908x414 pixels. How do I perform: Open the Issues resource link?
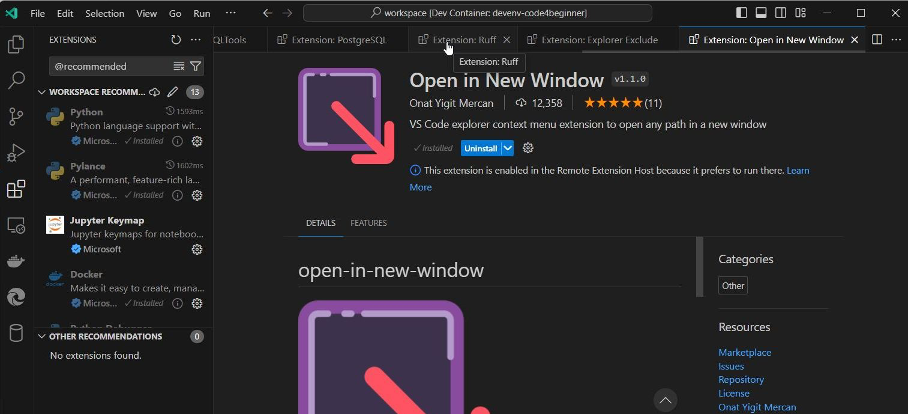(x=731, y=367)
